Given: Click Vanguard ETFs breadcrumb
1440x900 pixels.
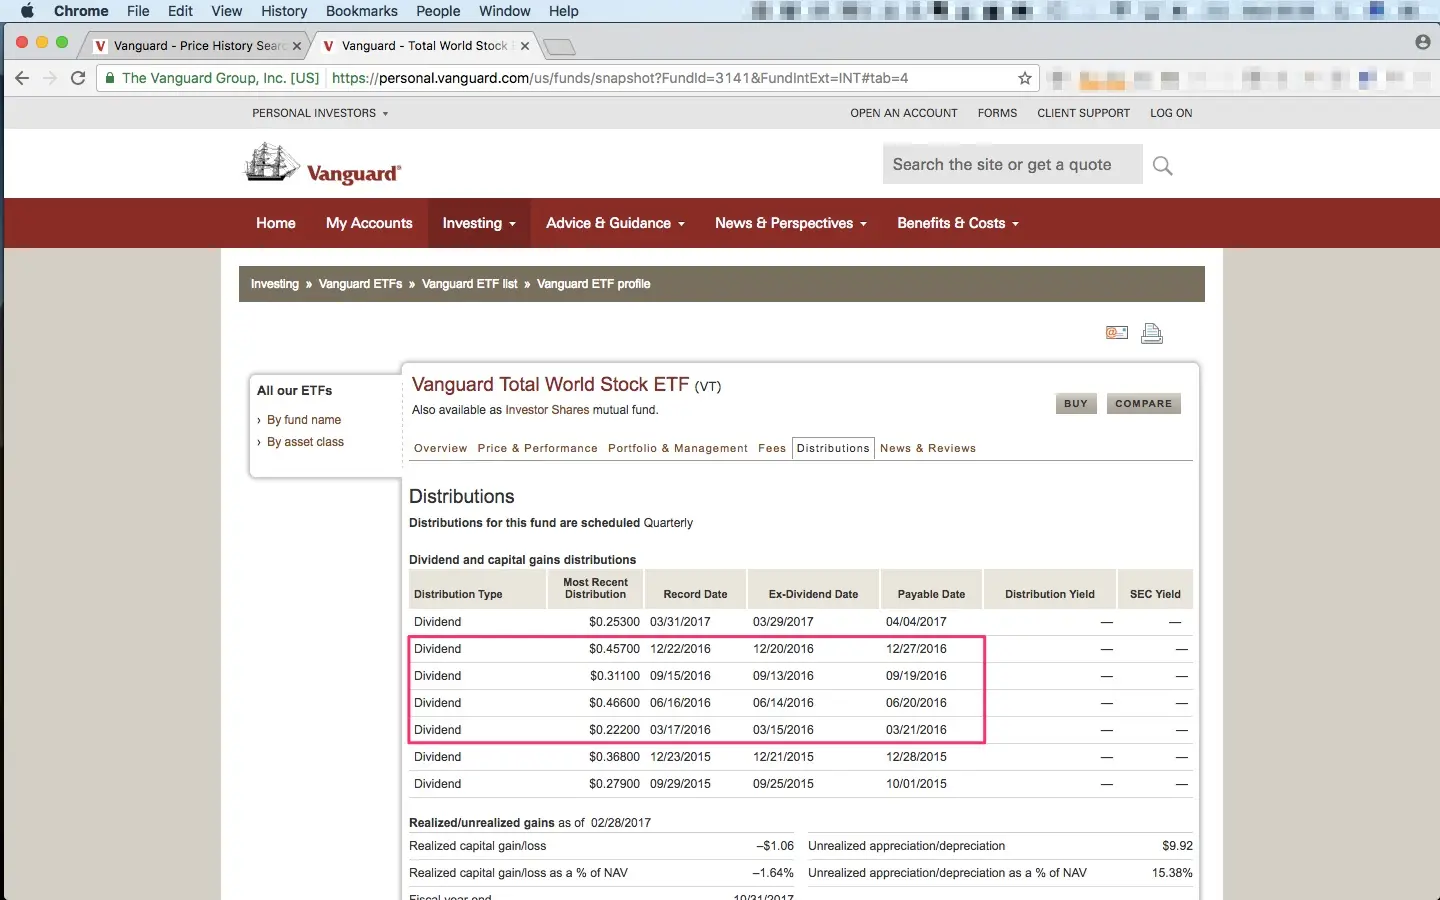Looking at the screenshot, I should 360,284.
